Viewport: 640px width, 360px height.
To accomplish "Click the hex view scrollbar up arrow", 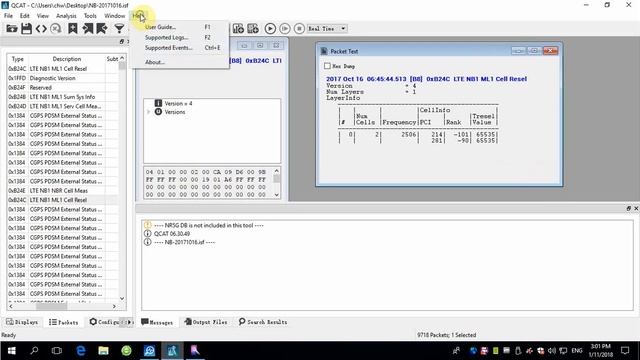I will click(277, 171).
